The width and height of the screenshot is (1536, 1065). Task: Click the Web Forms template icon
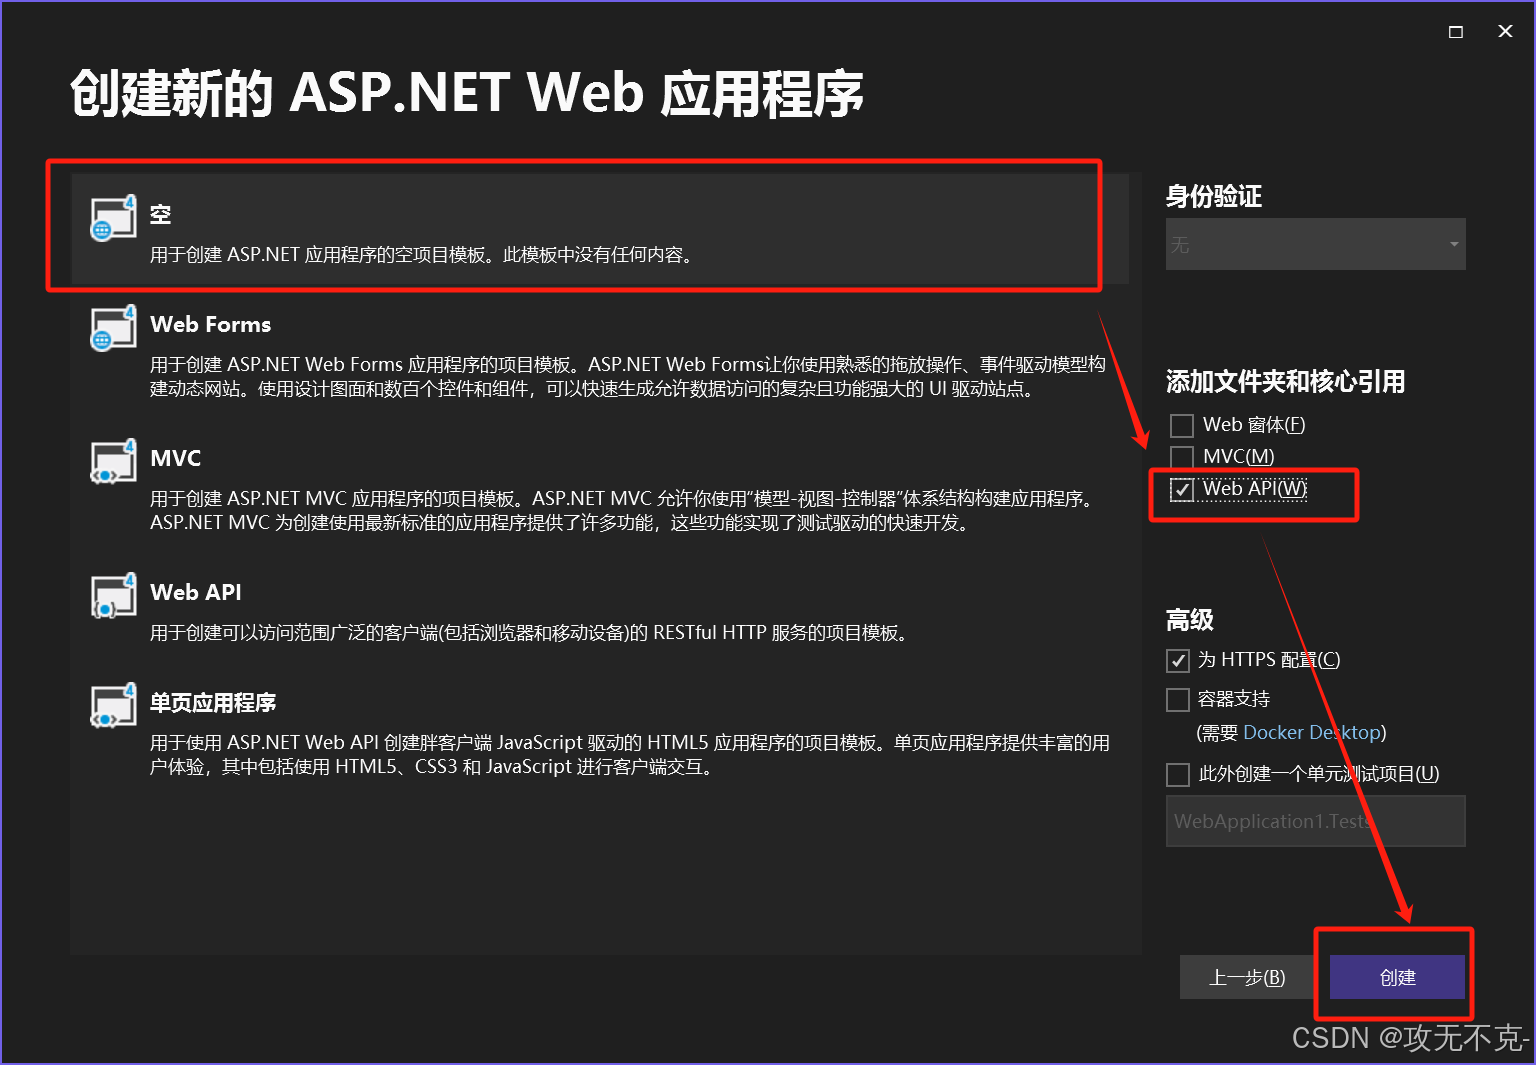tap(114, 327)
